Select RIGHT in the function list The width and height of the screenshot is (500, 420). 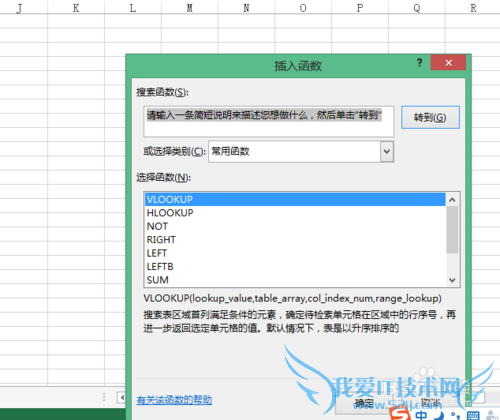point(295,240)
